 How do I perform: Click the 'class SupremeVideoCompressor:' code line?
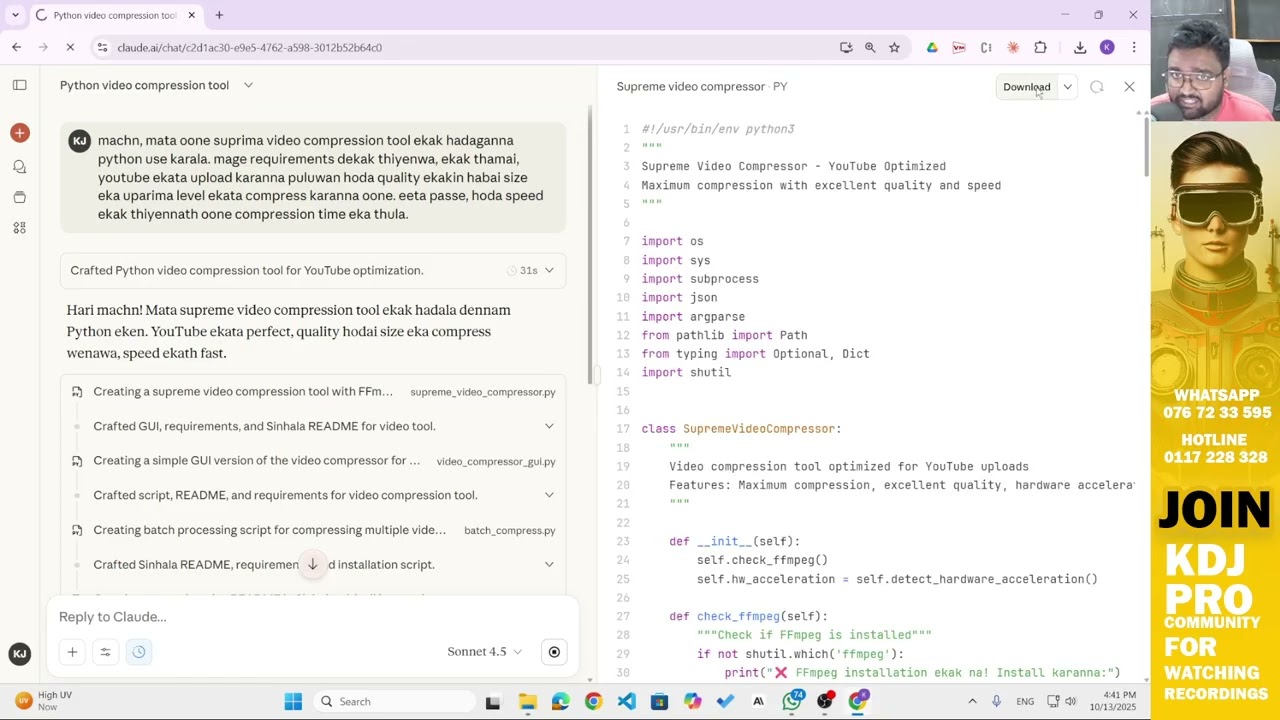pyautogui.click(x=741, y=429)
